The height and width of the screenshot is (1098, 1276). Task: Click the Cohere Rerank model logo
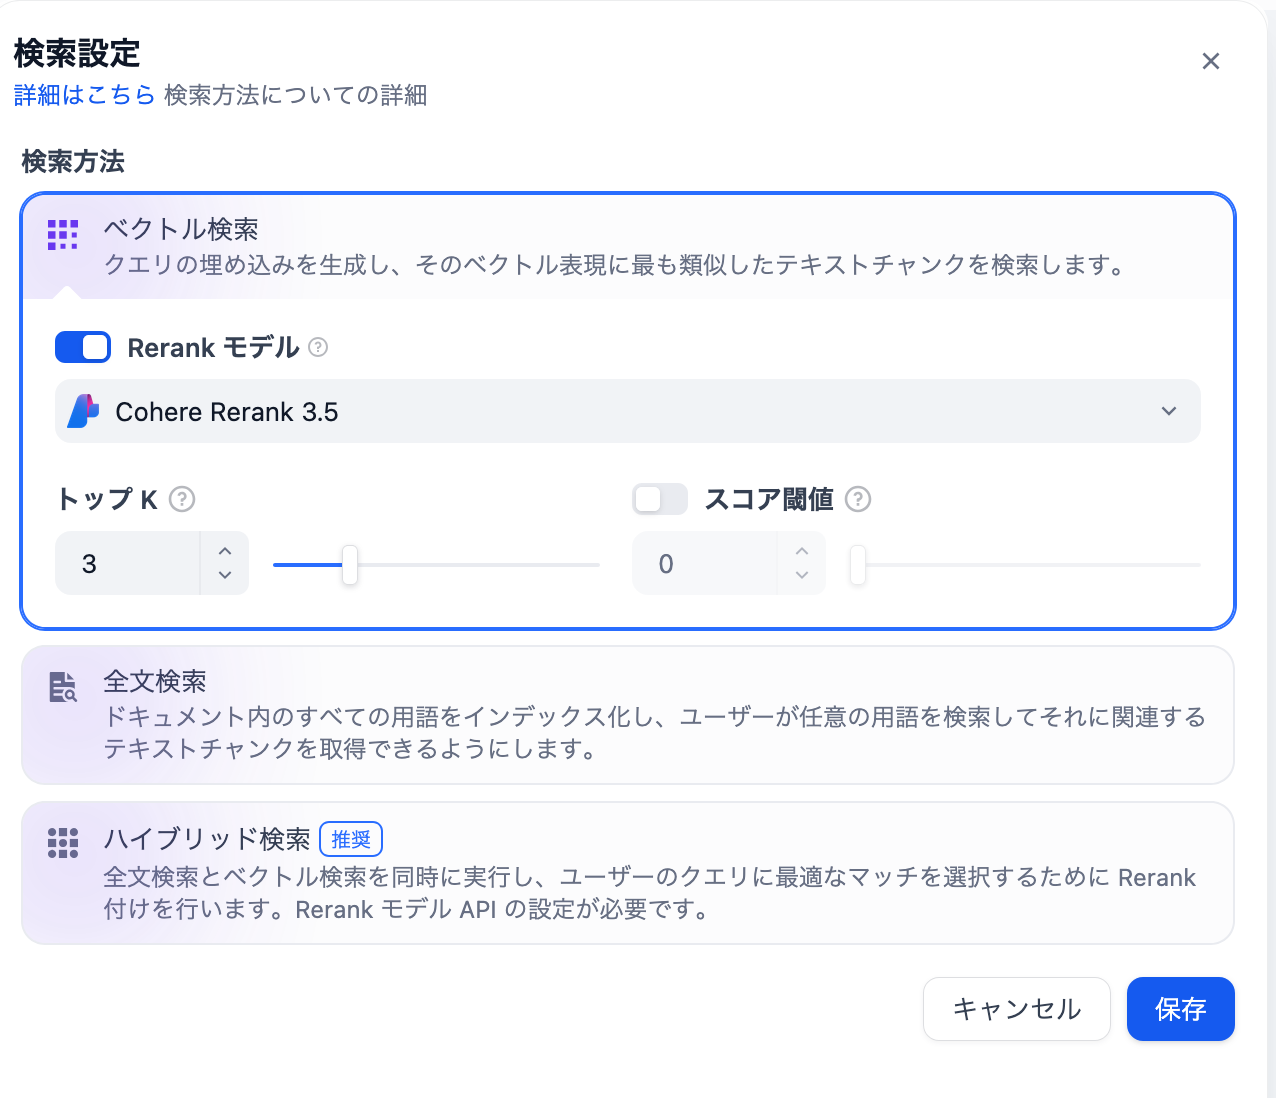[84, 411]
